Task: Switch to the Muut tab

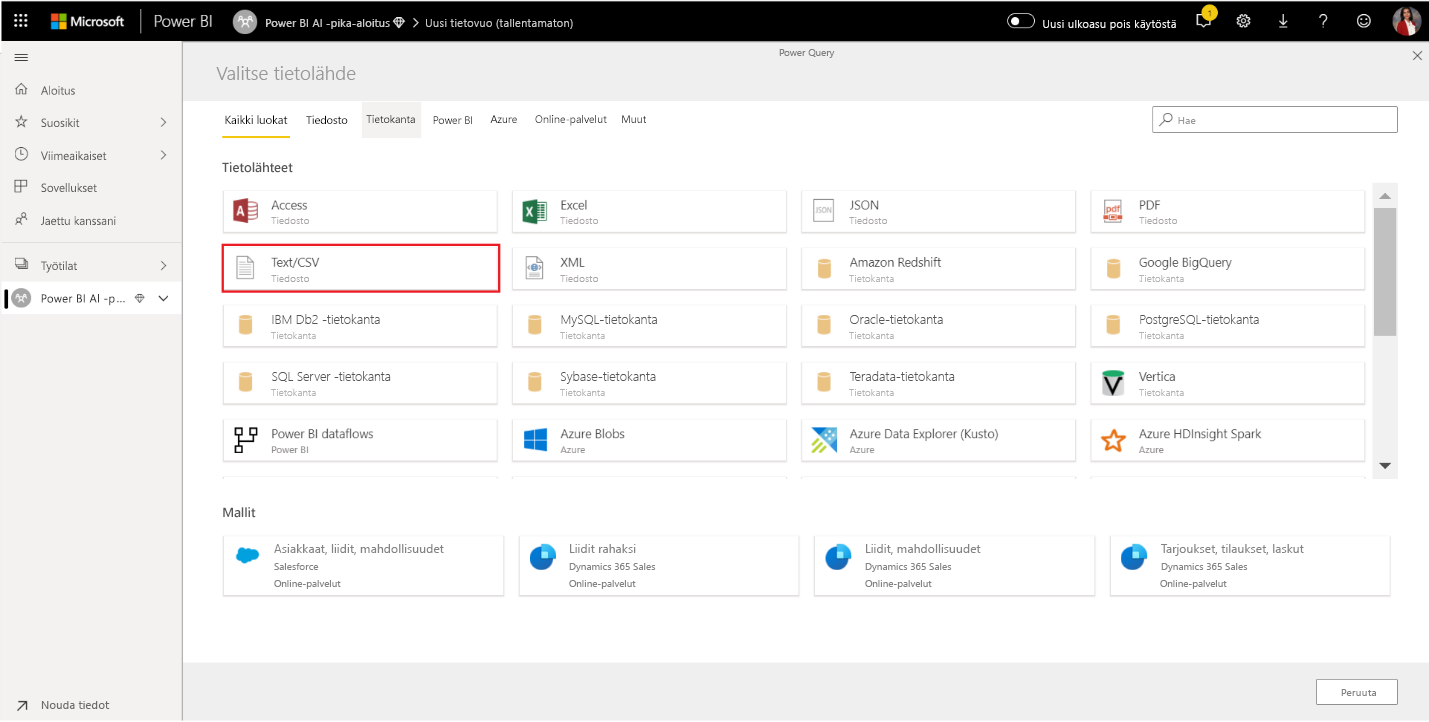Action: tap(634, 120)
